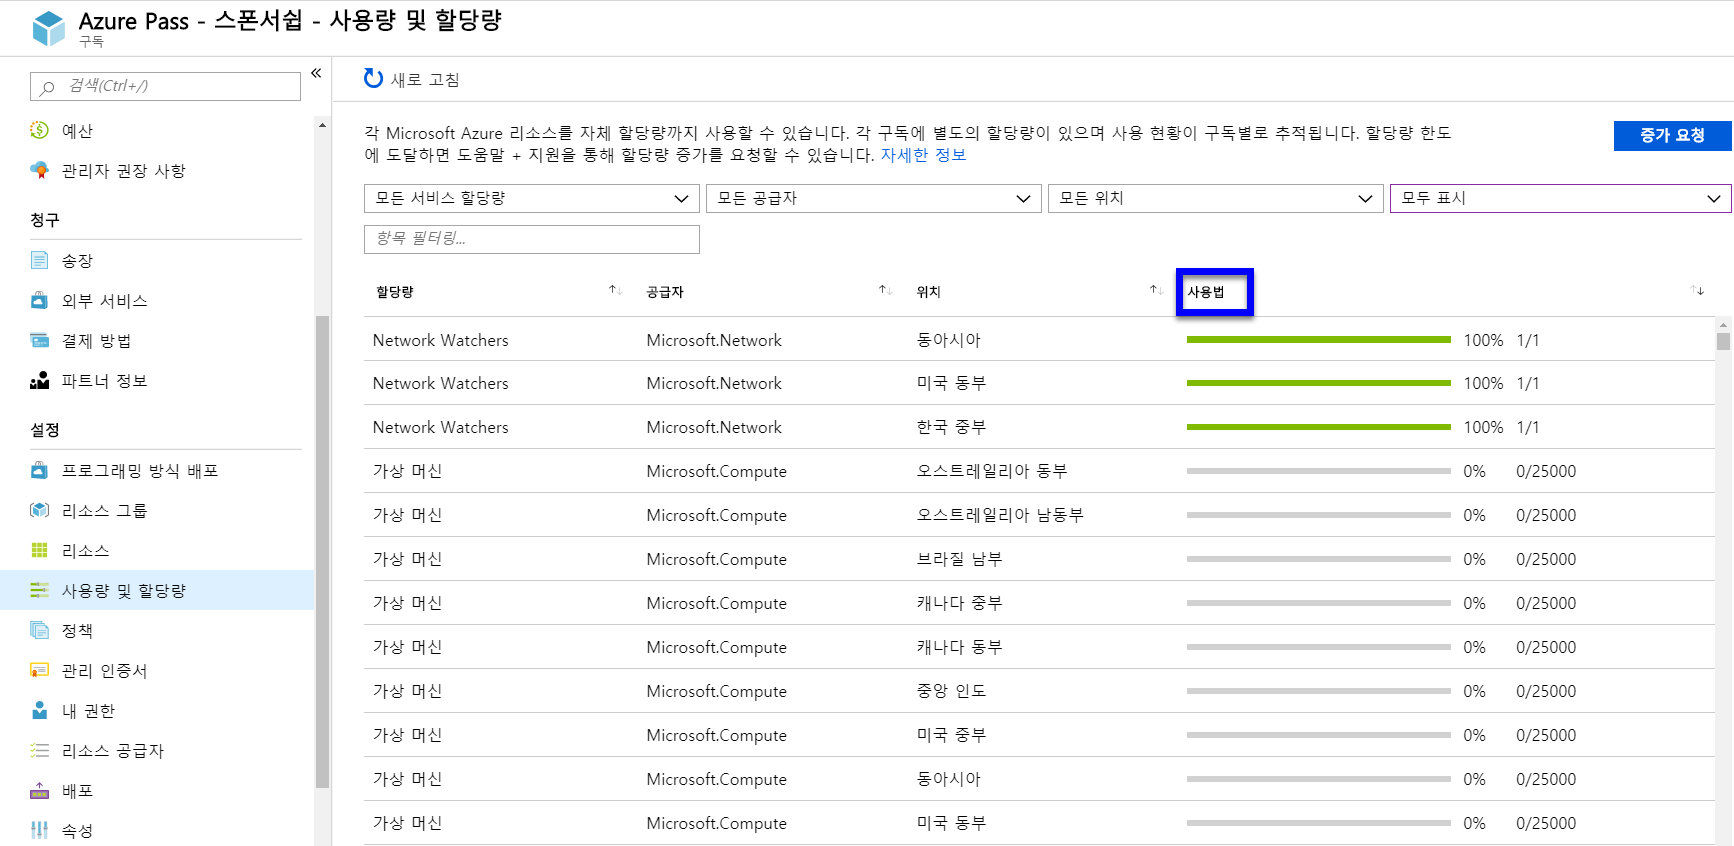Image resolution: width=1734 pixels, height=846 pixels.
Task: Sort by 공급자 column arrows
Action: coord(885,290)
